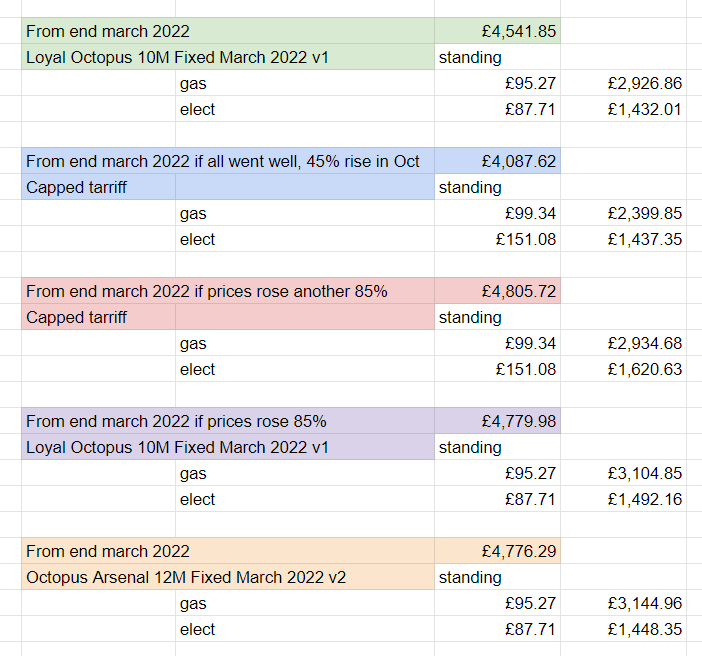Image resolution: width=702 pixels, height=656 pixels.
Task: Select the elect cost cell £1,492.16
Action: click(623, 499)
